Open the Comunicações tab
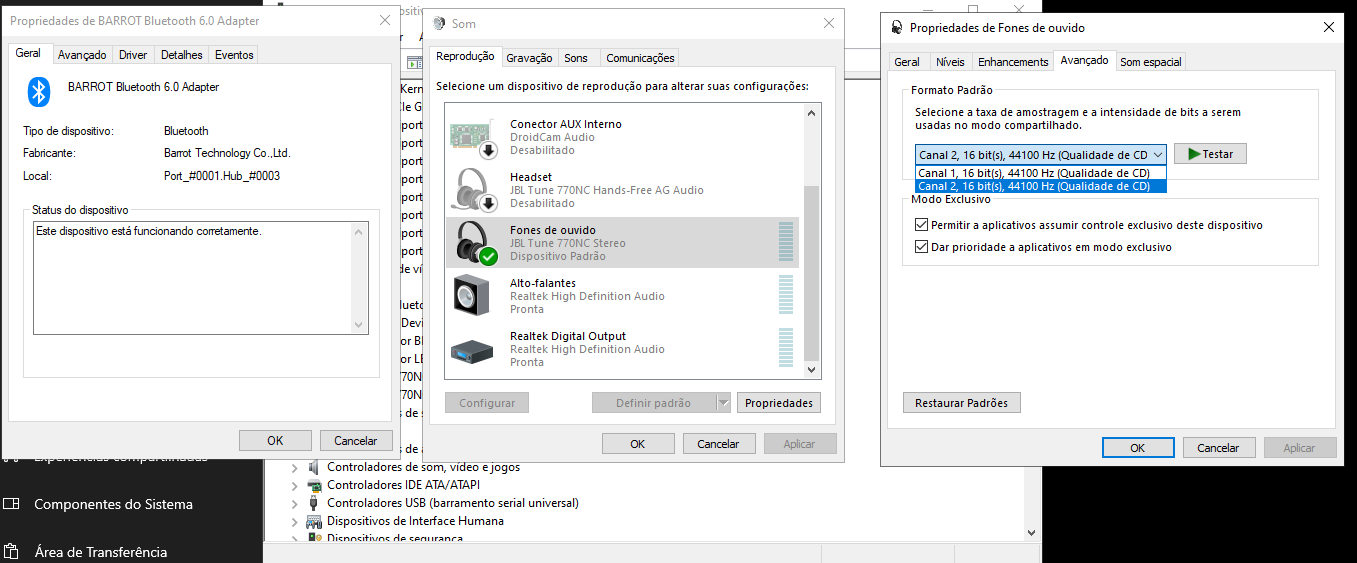1357x563 pixels. click(x=640, y=58)
